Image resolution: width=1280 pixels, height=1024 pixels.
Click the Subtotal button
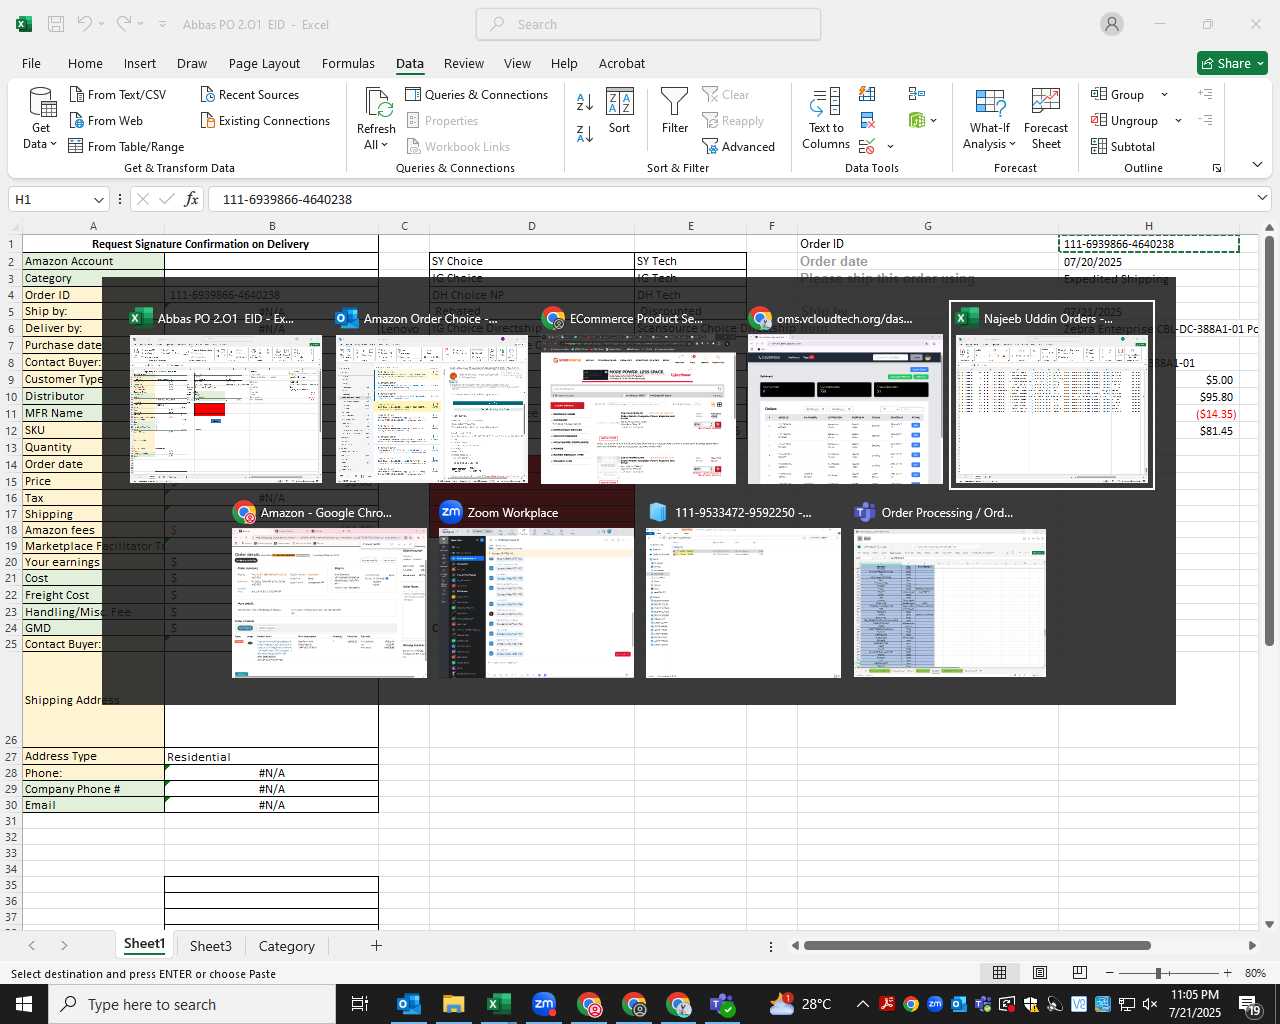click(1123, 146)
